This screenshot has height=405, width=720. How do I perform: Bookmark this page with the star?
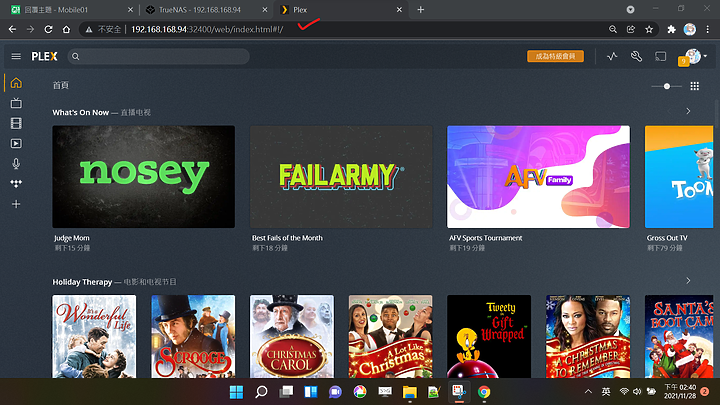tap(649, 29)
